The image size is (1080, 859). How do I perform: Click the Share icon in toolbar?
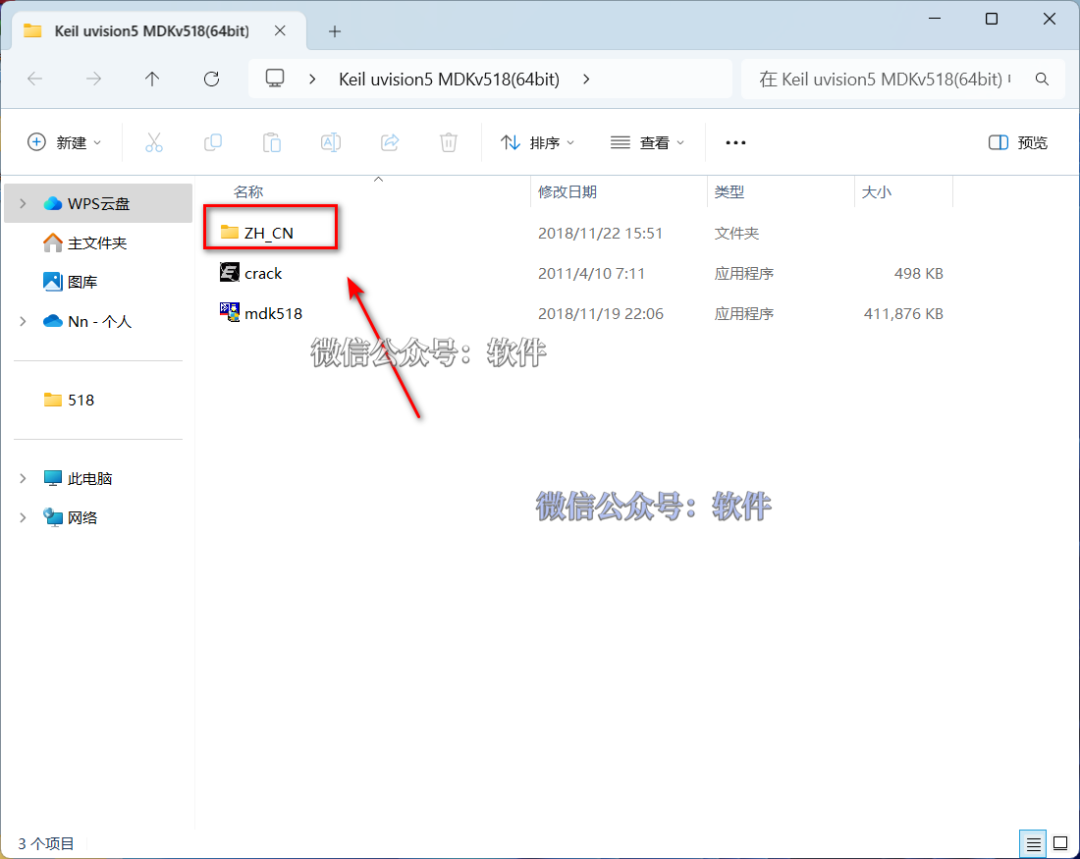(390, 143)
